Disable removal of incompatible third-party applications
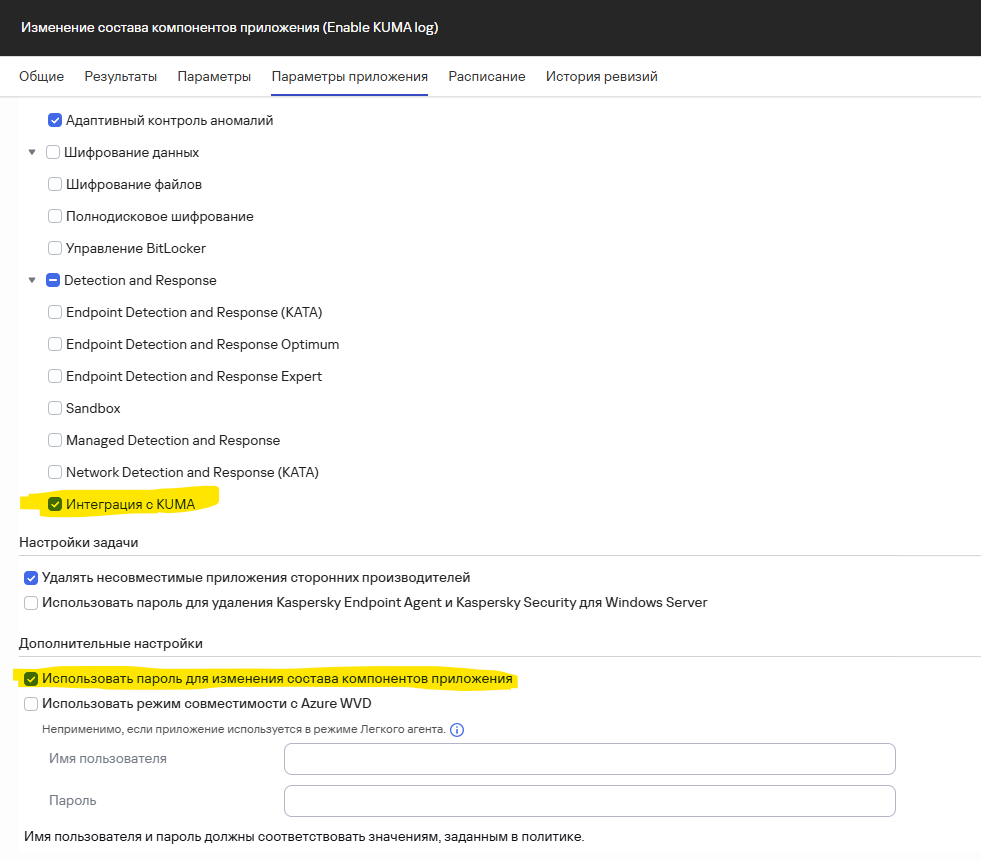Screen dimensions: 981x862 [x=31, y=578]
